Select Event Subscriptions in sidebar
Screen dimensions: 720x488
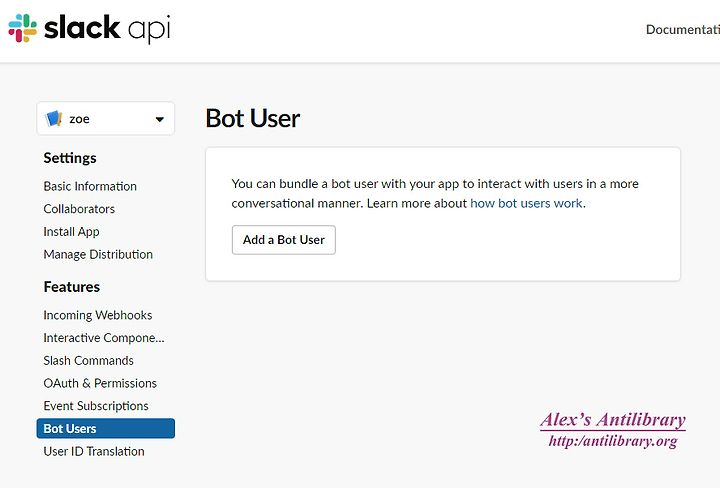coord(96,406)
